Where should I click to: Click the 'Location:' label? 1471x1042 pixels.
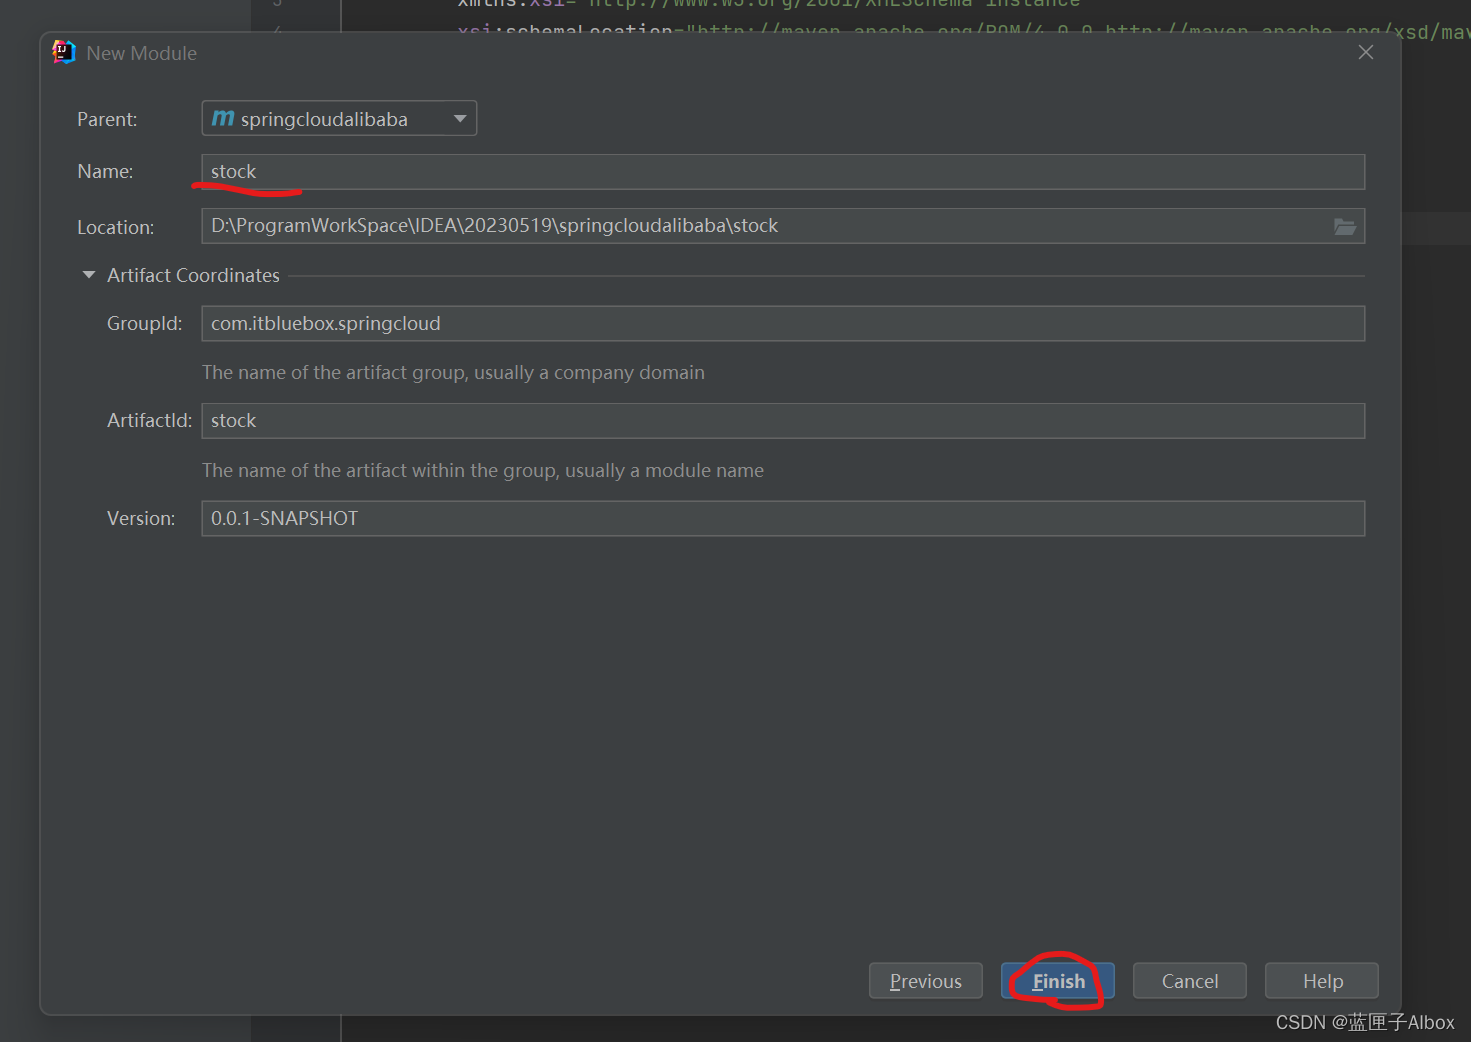click(x=116, y=227)
